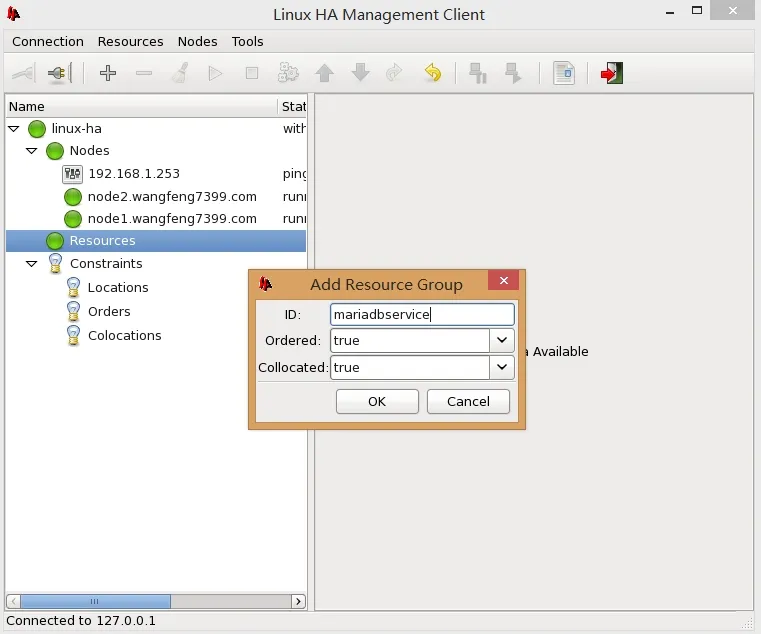This screenshot has height=634, width=761.
Task: Open the Resources menu
Action: tap(131, 42)
